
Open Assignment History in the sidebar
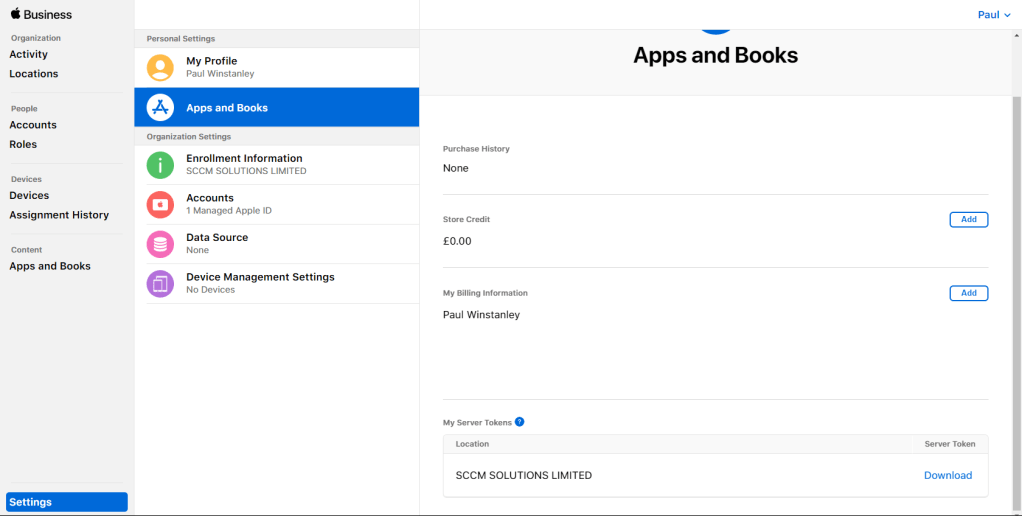click(59, 215)
